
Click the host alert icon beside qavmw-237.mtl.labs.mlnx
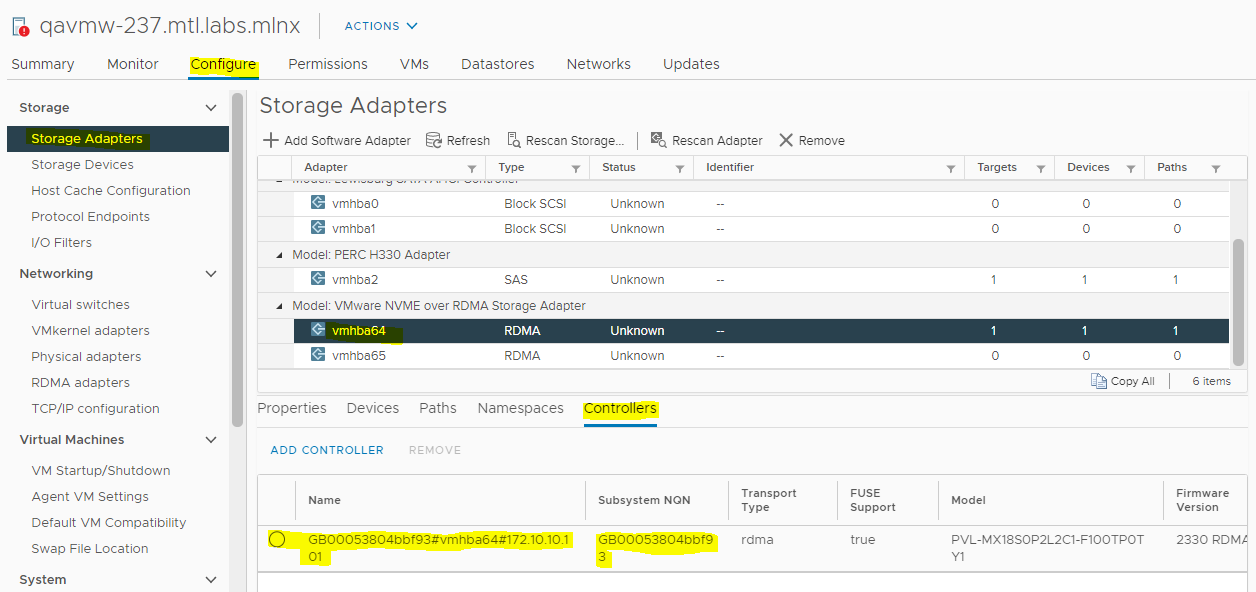tap(20, 27)
